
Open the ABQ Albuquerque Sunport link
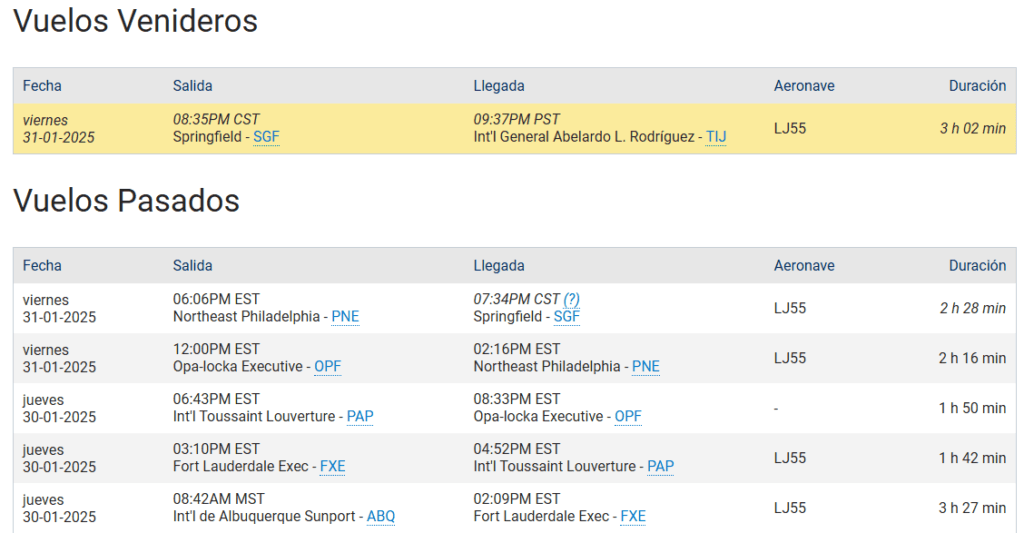(x=381, y=517)
